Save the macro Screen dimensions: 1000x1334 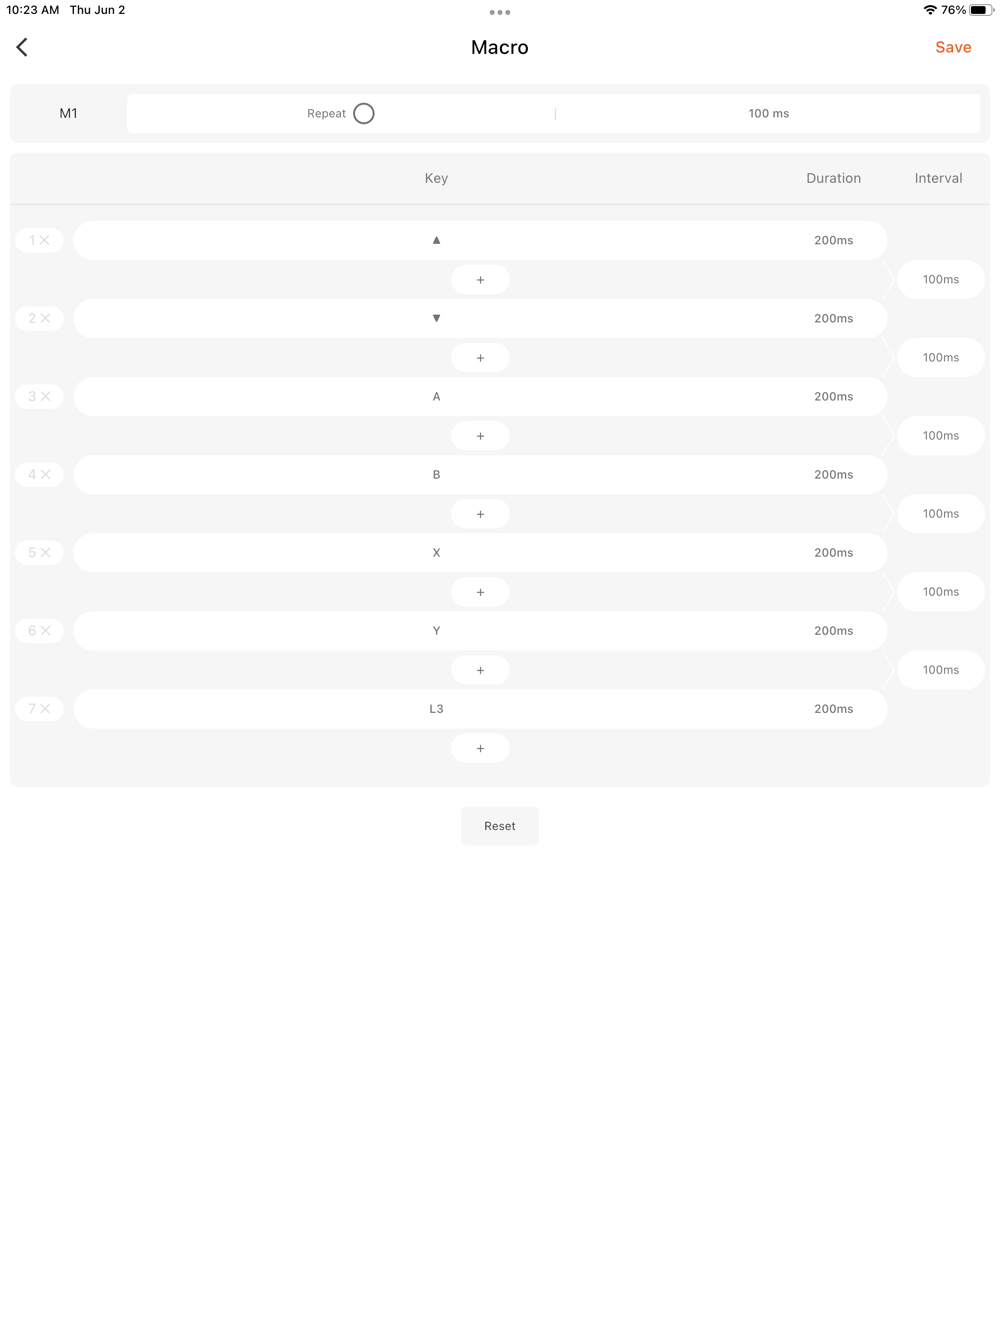pyautogui.click(x=953, y=47)
